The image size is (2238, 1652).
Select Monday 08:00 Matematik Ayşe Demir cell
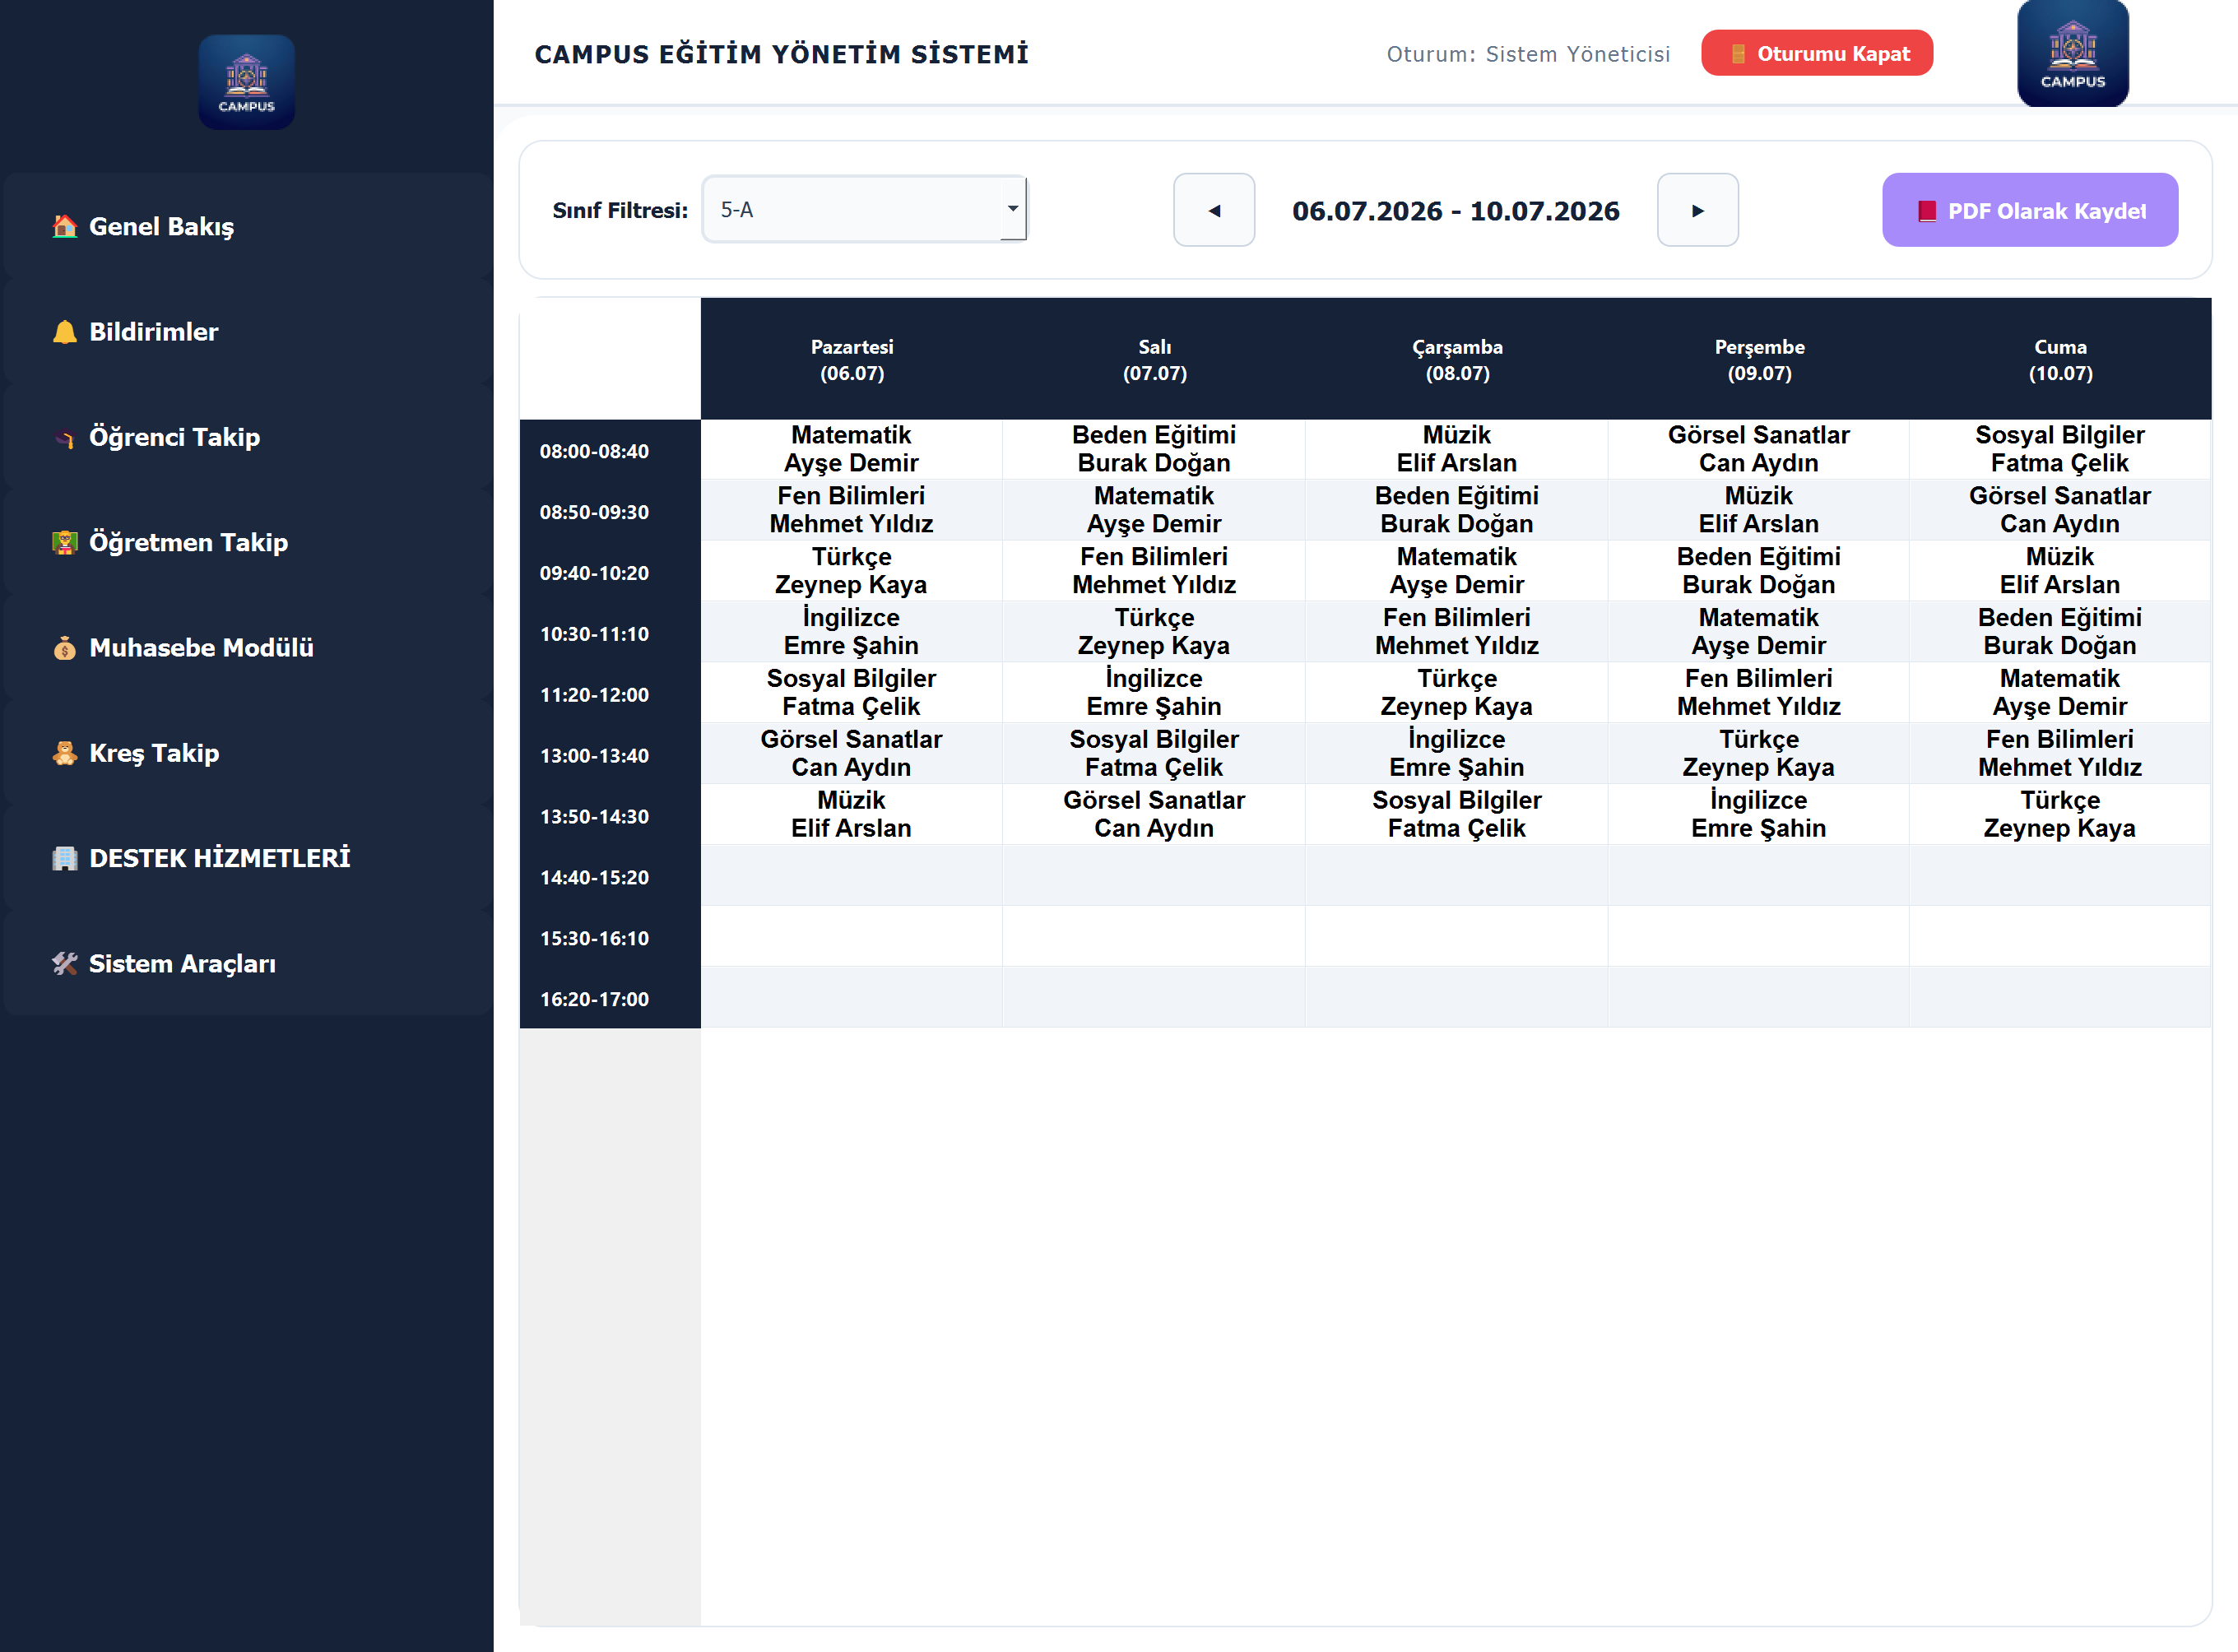pyautogui.click(x=851, y=449)
